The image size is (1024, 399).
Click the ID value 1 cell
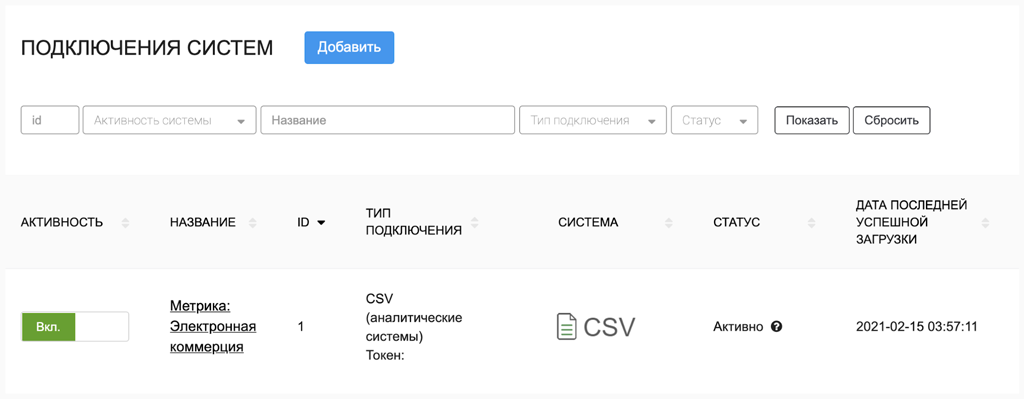pyautogui.click(x=300, y=327)
